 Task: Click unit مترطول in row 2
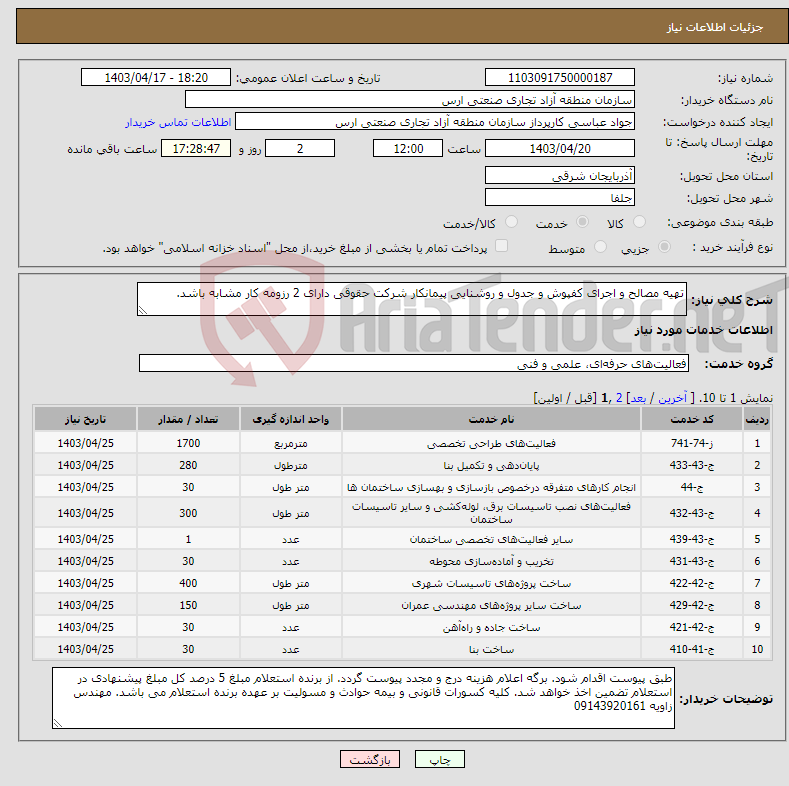(x=291, y=466)
